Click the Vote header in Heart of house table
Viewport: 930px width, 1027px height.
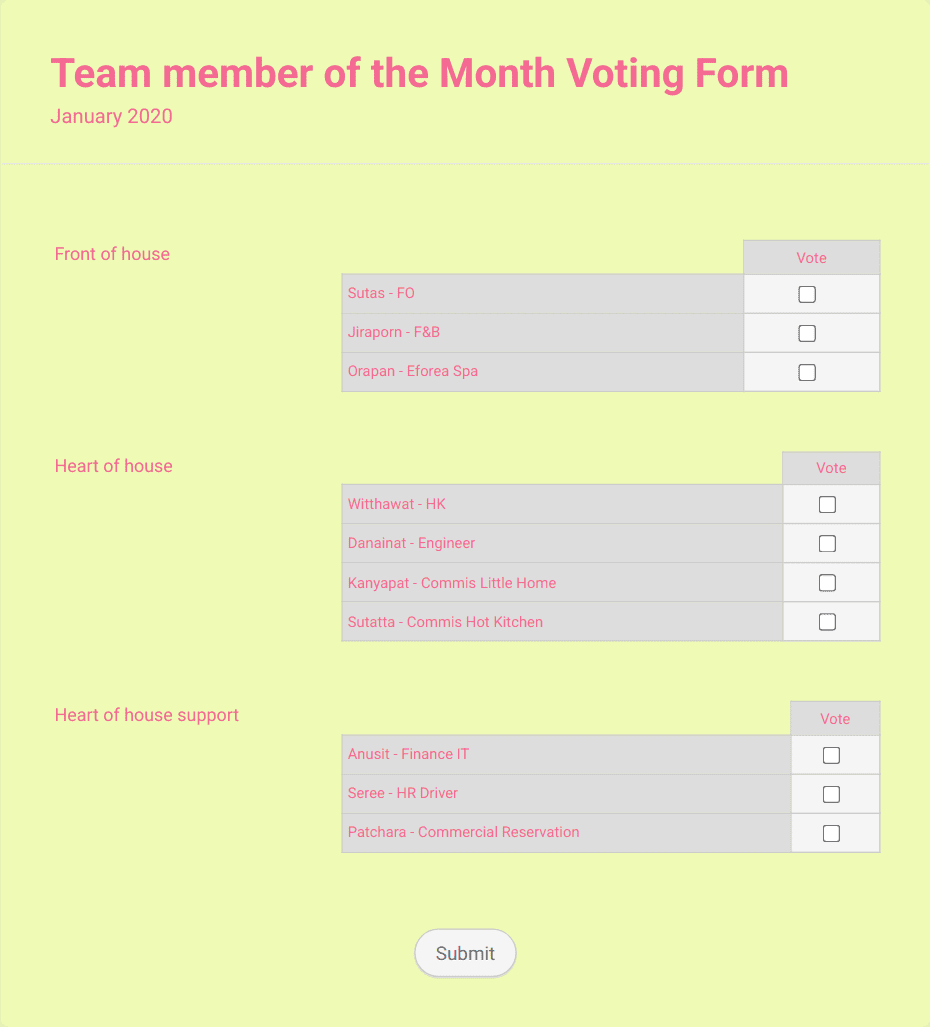830,467
